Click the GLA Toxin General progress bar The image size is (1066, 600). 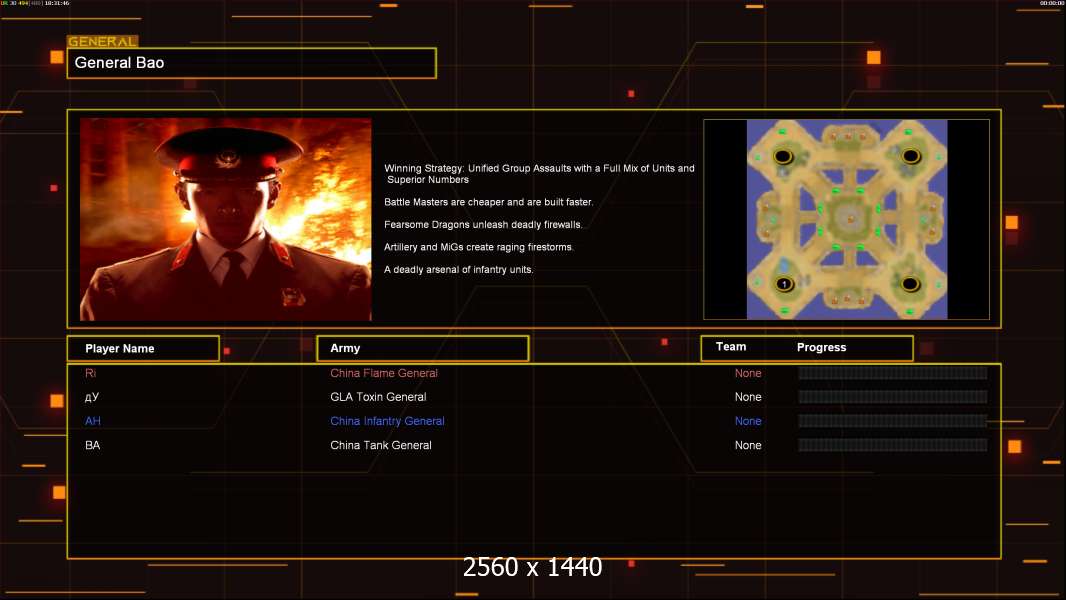click(x=893, y=397)
